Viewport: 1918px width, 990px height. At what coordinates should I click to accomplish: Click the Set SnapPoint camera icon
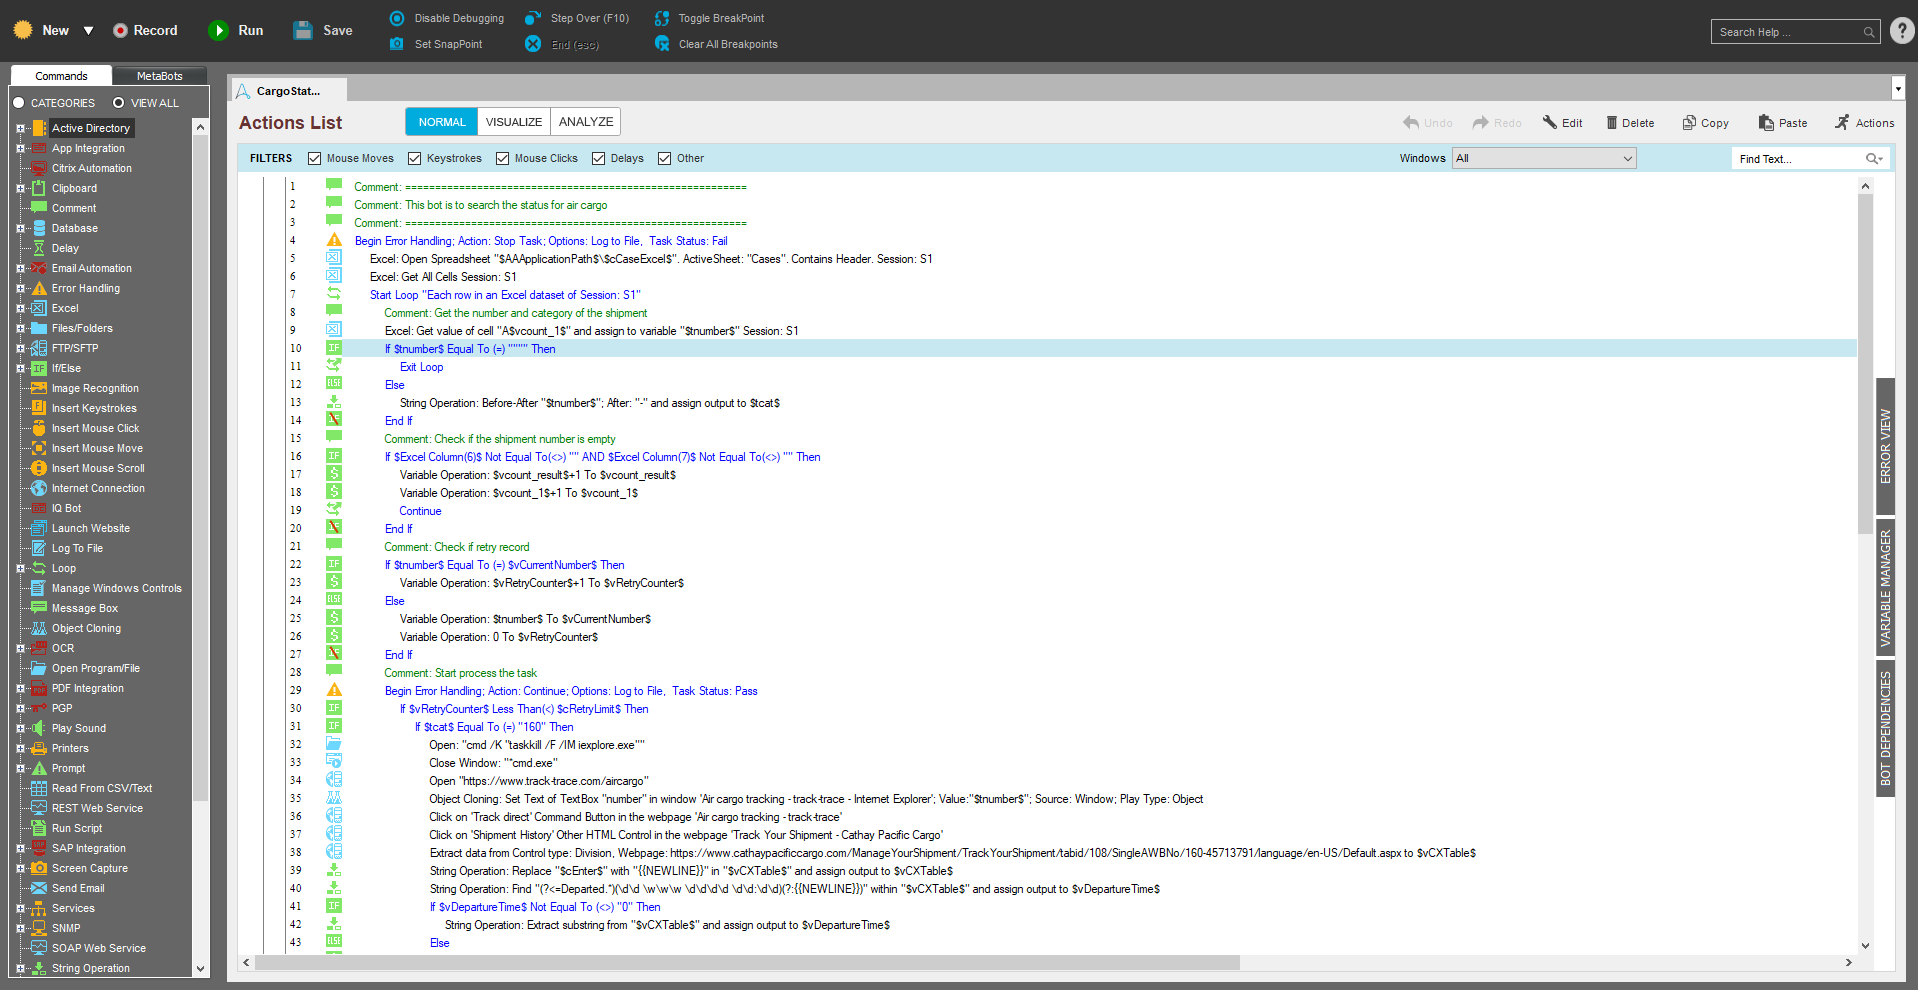(397, 44)
